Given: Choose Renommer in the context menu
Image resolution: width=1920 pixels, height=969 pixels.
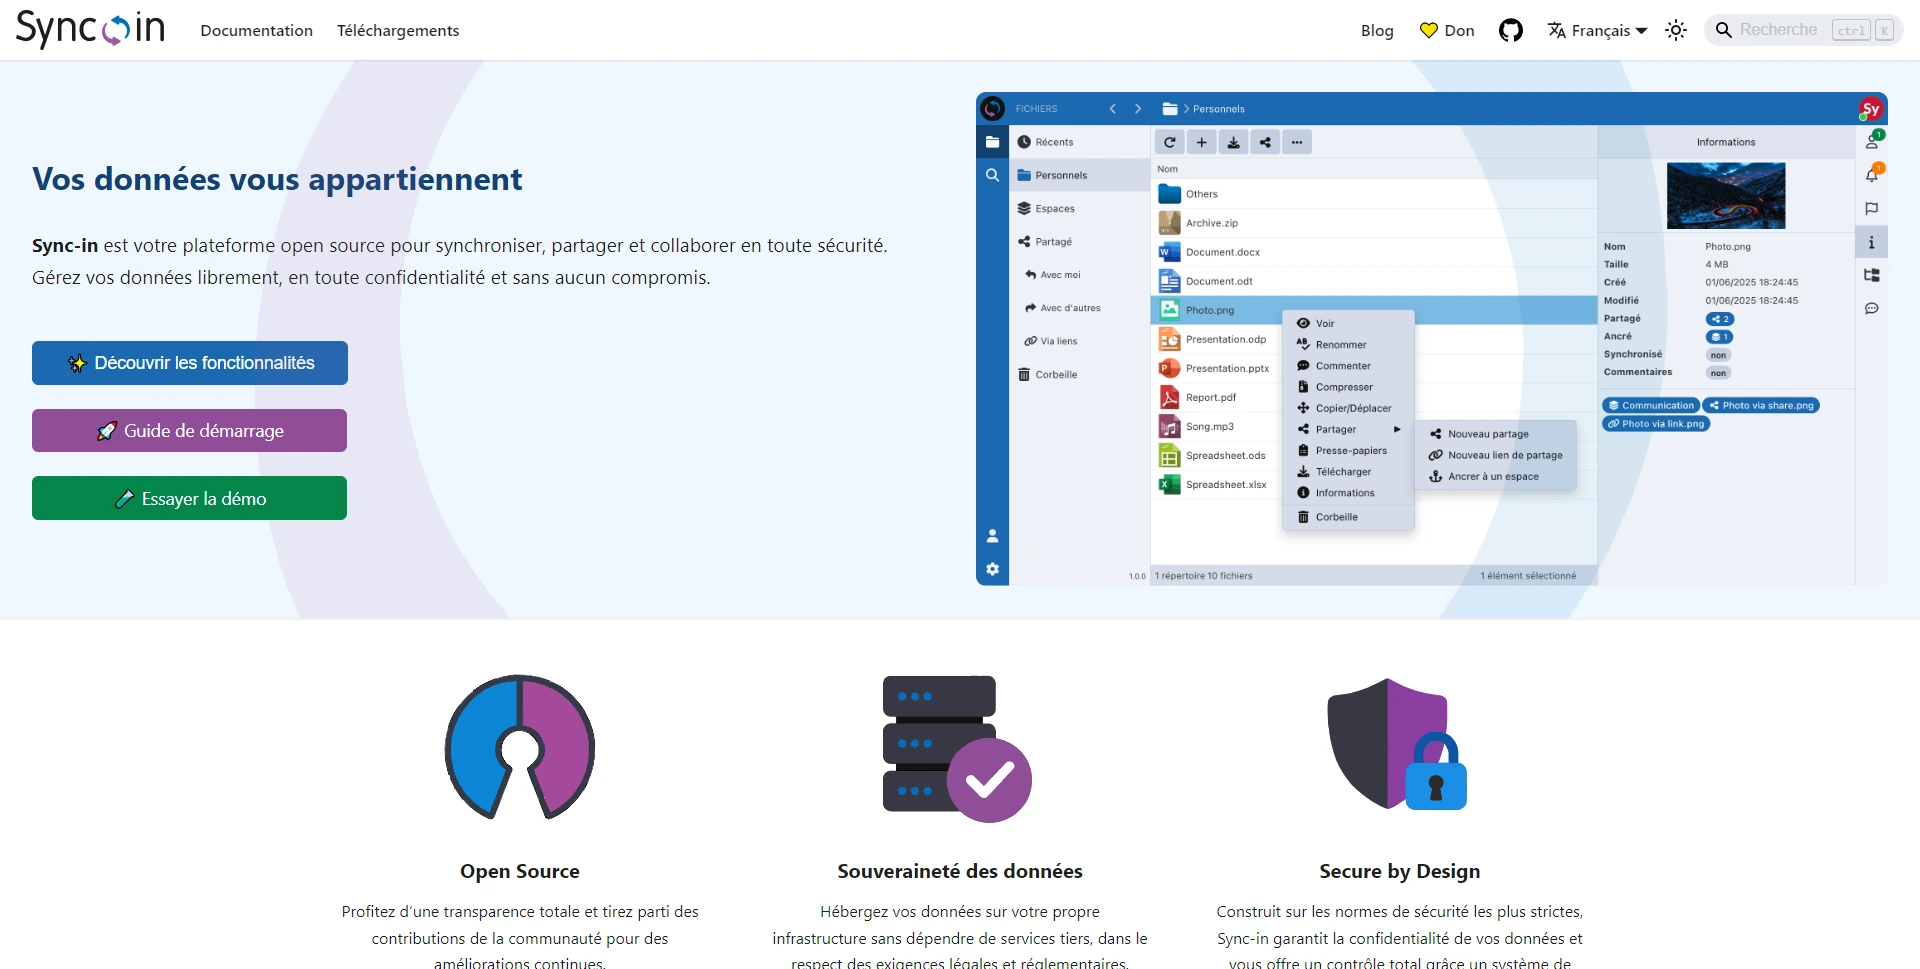Looking at the screenshot, I should [1348, 344].
